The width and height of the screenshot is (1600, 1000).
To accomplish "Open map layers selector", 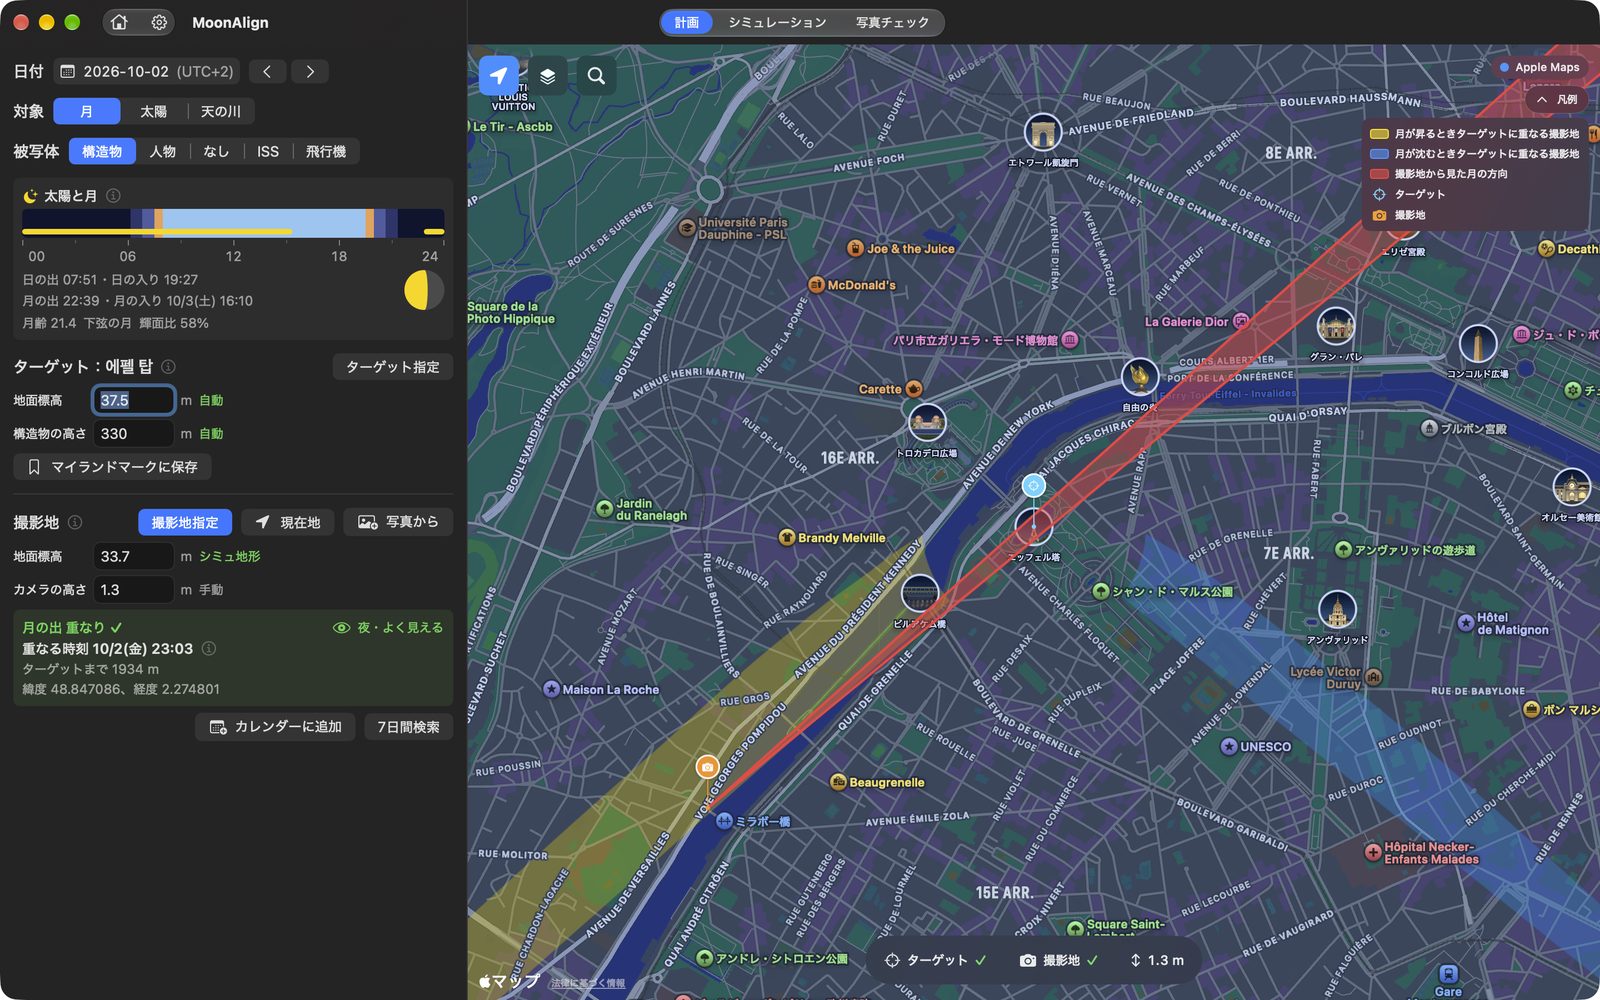I will 547,75.
